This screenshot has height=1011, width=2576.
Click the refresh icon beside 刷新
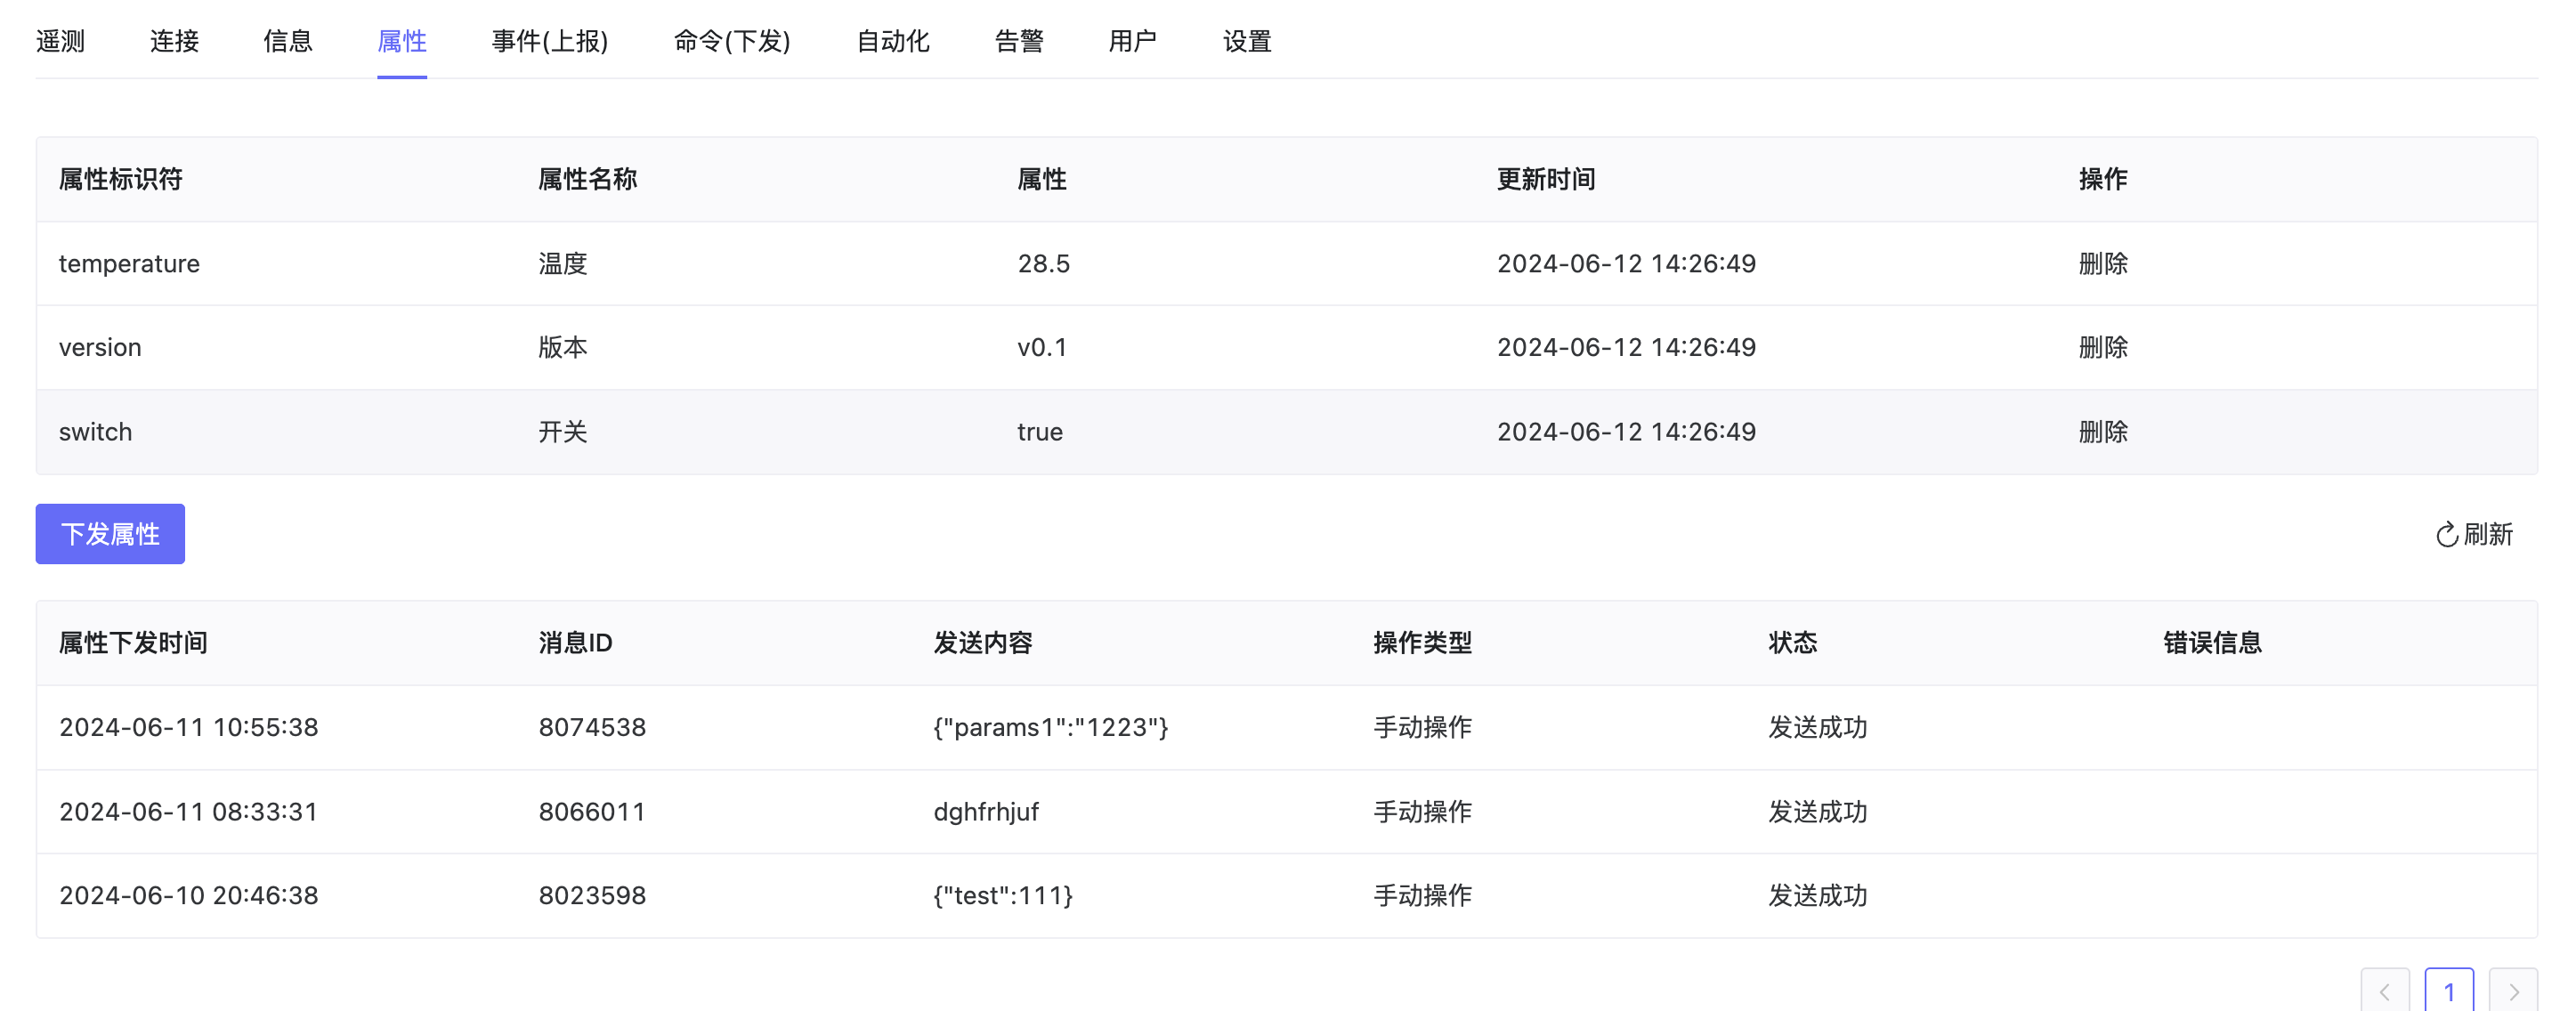(x=2446, y=535)
